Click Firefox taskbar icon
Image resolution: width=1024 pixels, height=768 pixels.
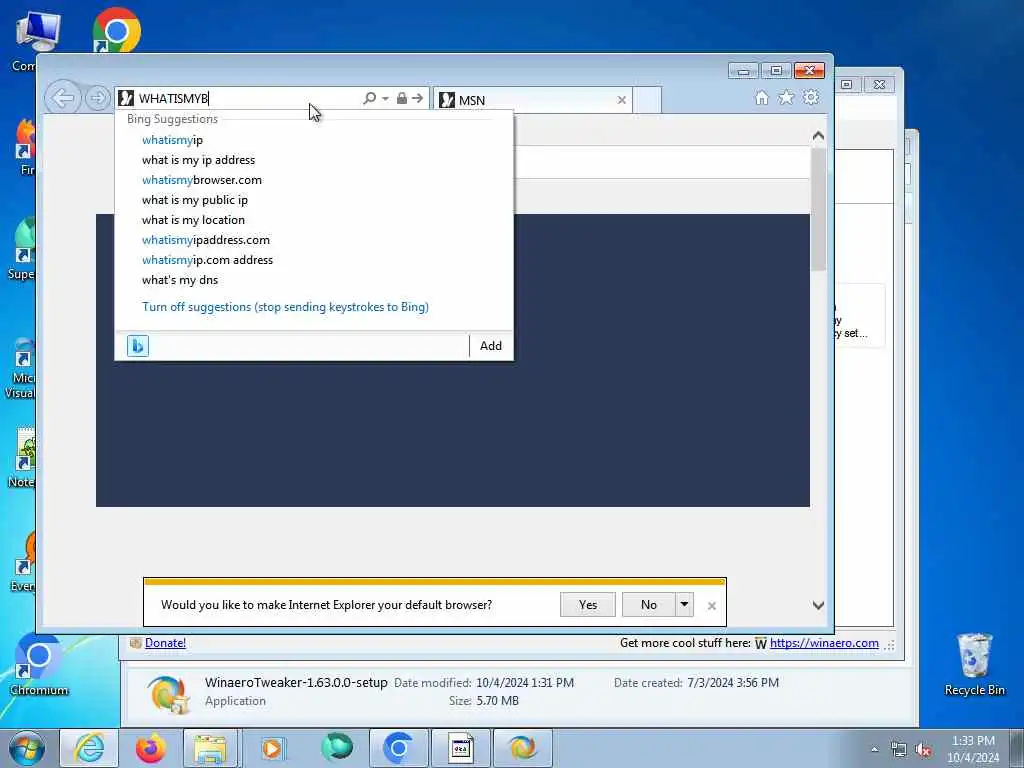coord(151,748)
